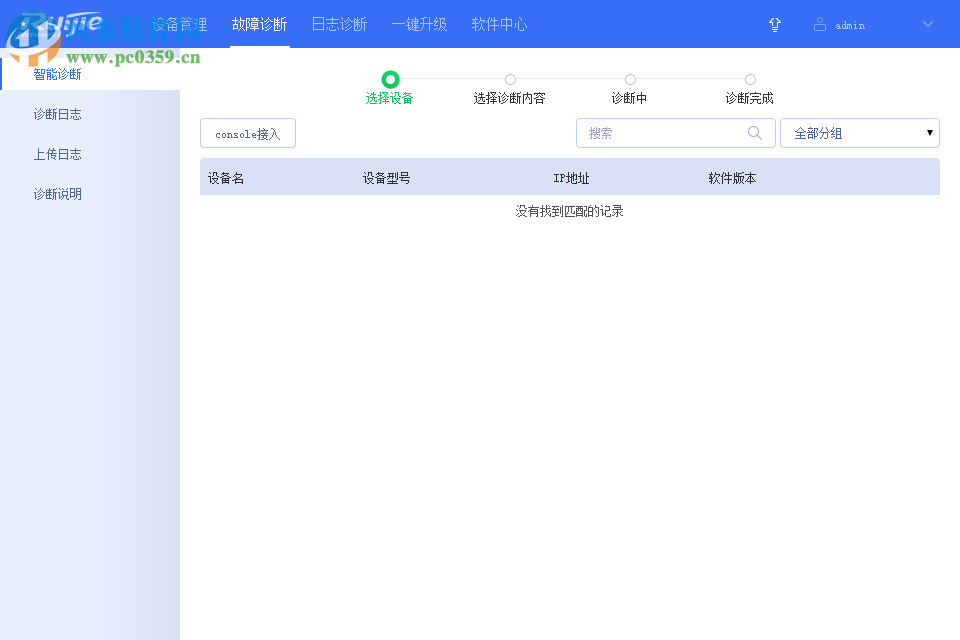Screen dimensions: 960x640
Task: Click the Ruijie logo
Action: [60, 24]
